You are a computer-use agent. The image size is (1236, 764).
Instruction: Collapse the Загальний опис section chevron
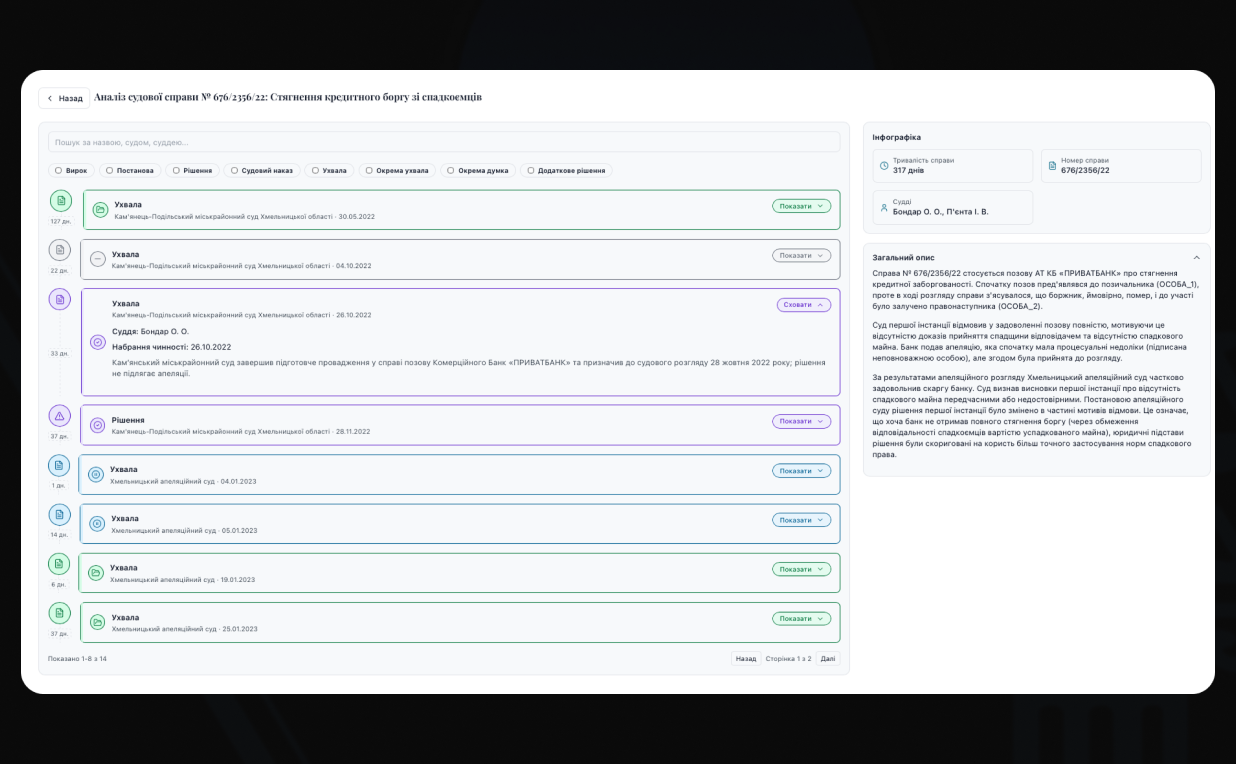click(x=1196, y=258)
